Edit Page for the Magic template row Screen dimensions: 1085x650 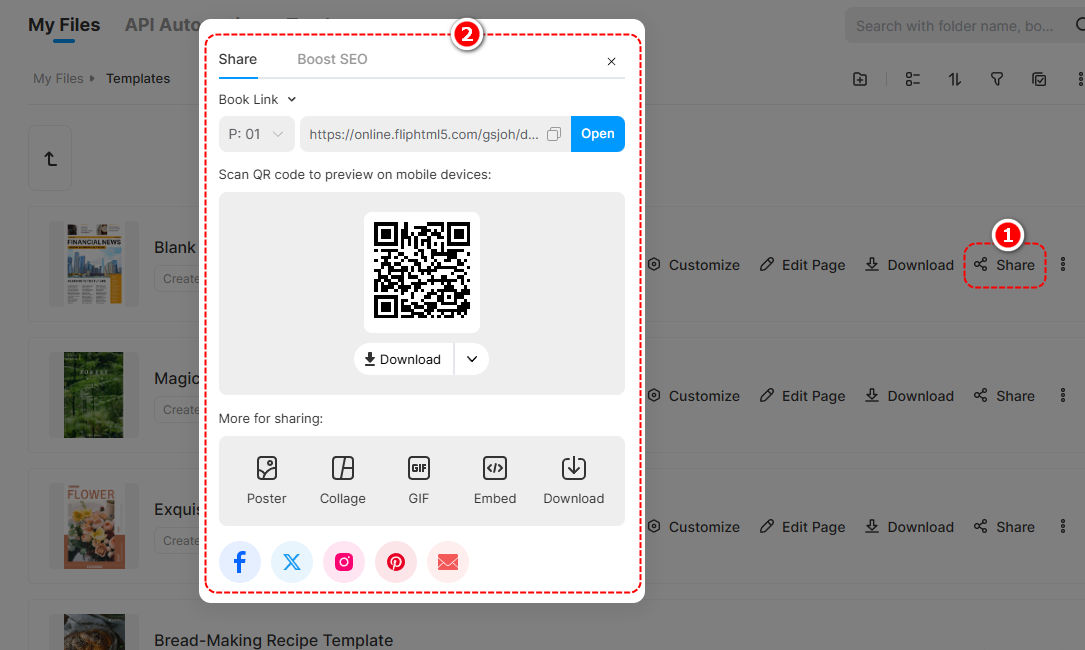pos(802,395)
